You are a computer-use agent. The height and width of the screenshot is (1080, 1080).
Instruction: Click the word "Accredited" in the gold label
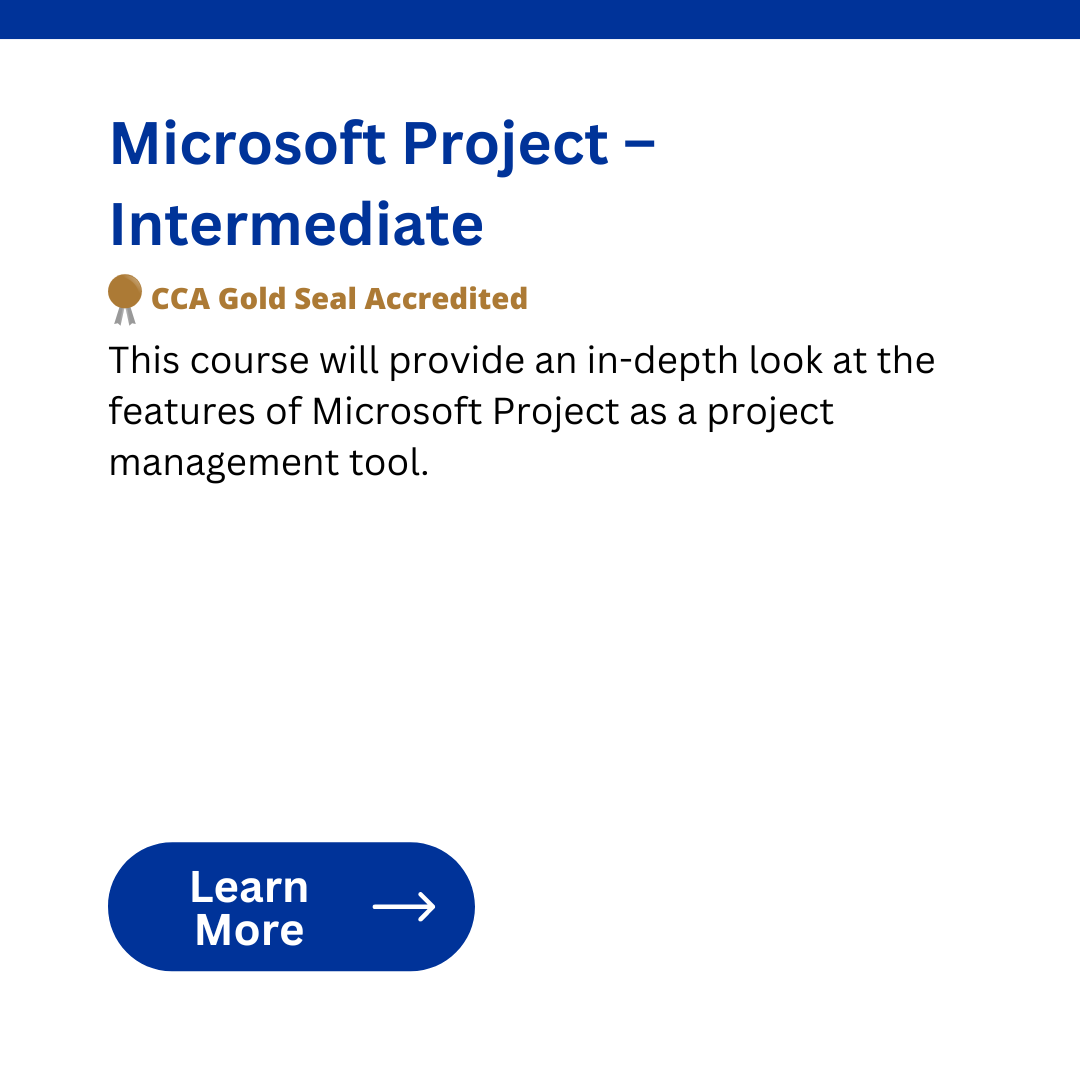(446, 299)
